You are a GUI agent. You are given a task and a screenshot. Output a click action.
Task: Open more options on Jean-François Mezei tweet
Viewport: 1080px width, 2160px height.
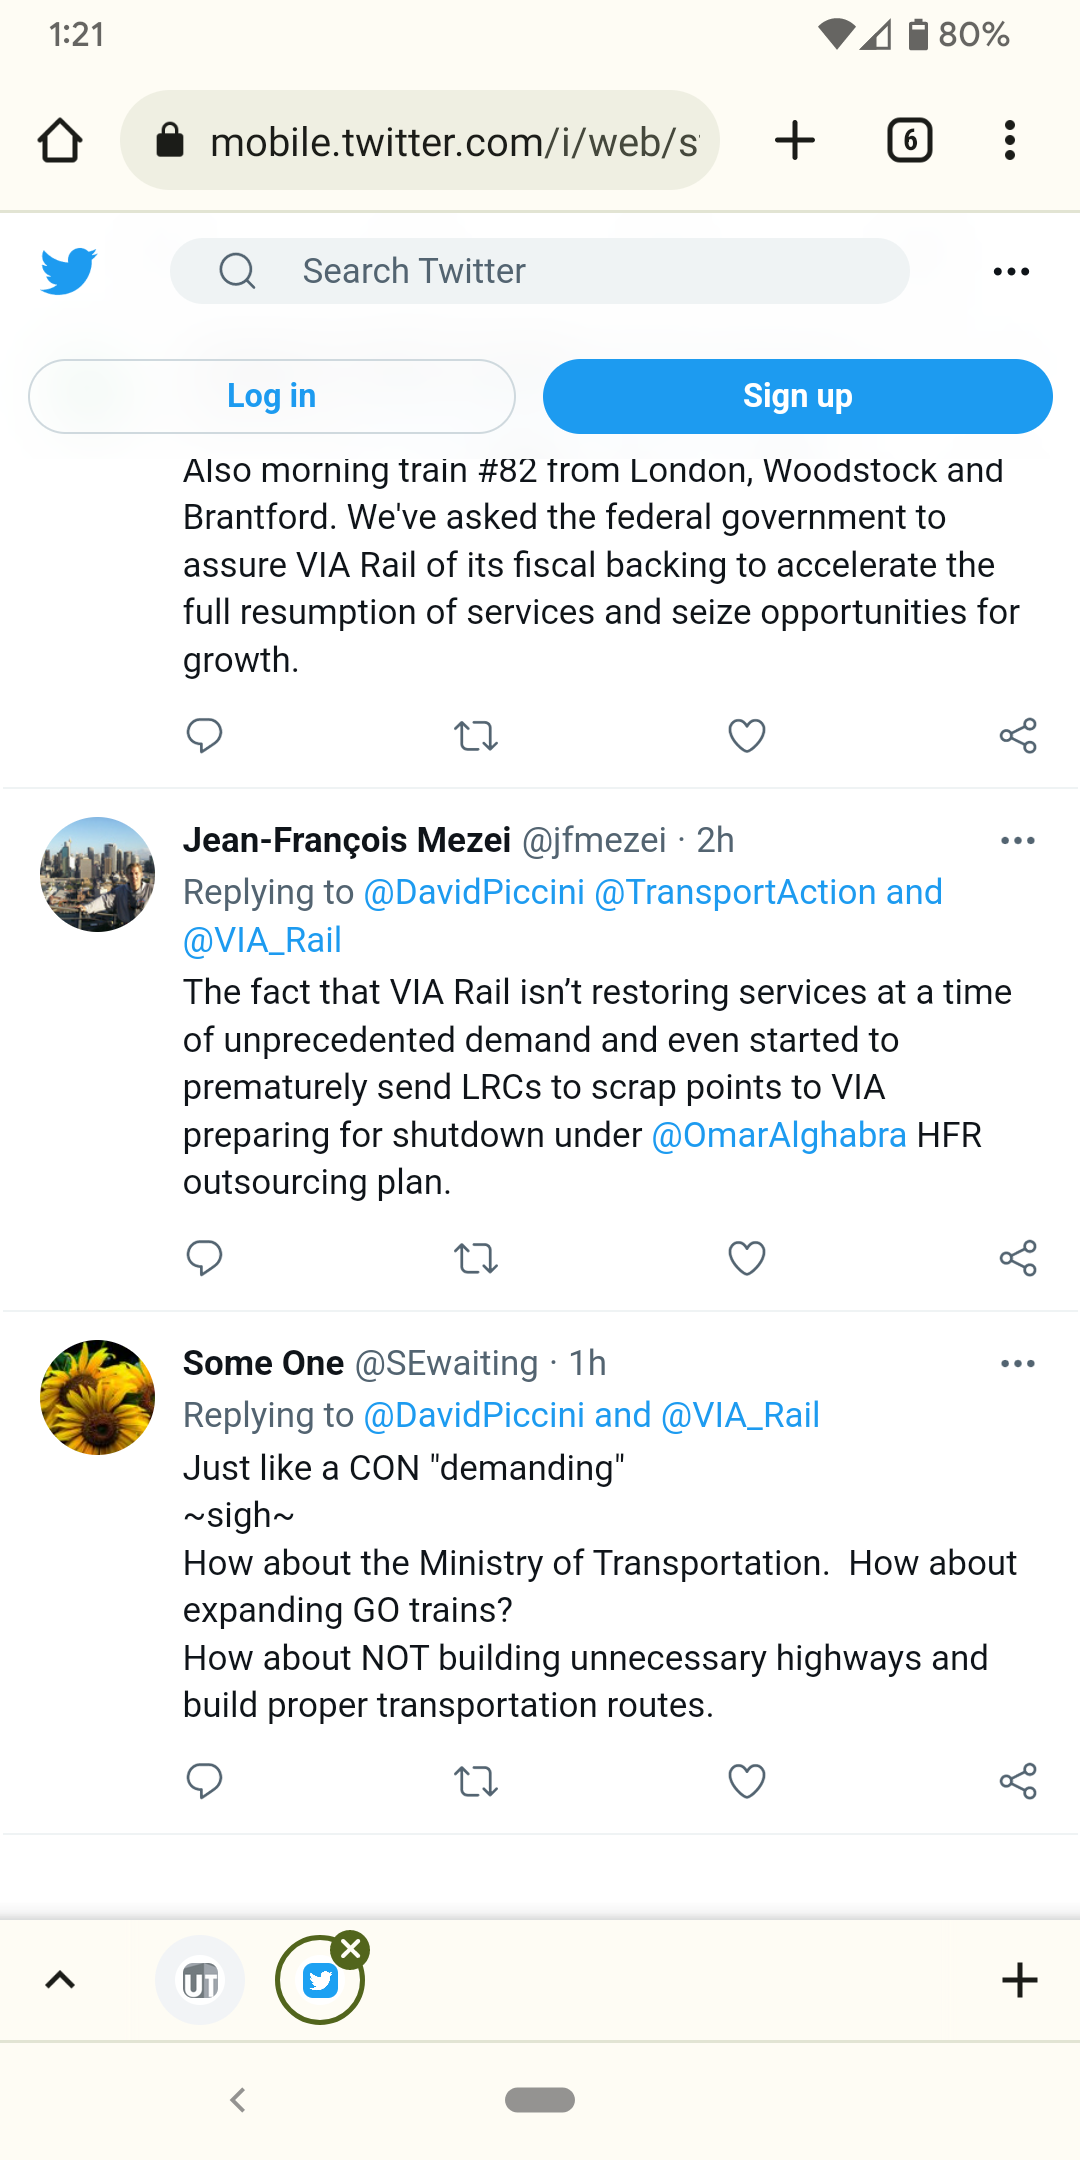pos(1018,841)
